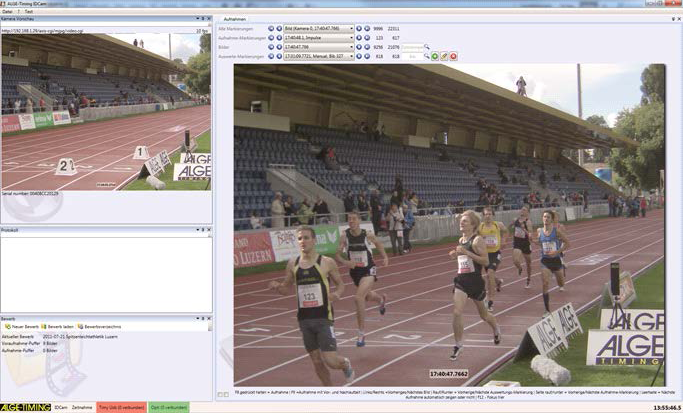Click the first small toggle below the photo

click(220, 394)
